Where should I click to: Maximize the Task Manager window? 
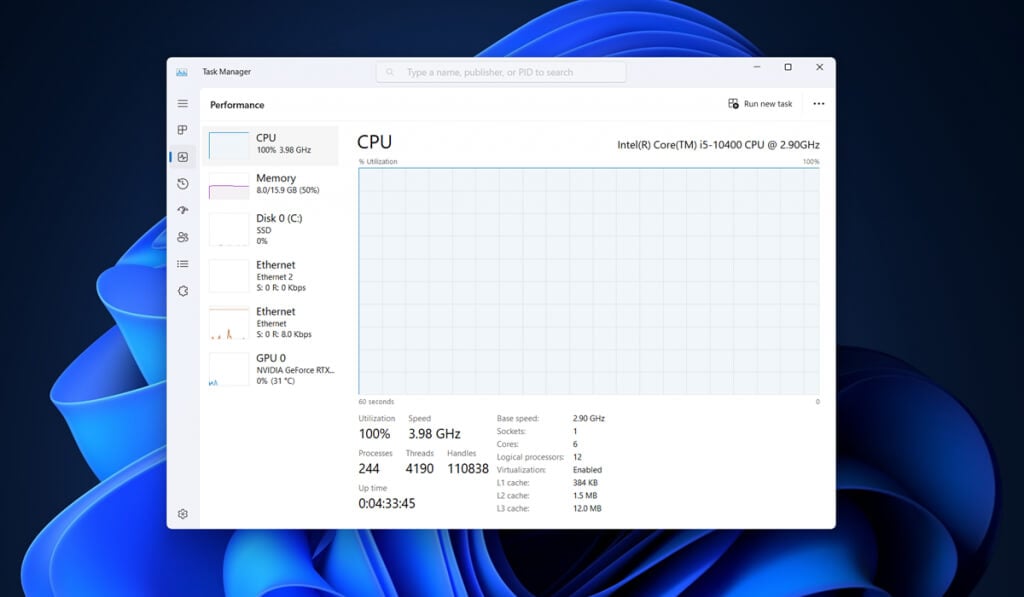[x=788, y=67]
